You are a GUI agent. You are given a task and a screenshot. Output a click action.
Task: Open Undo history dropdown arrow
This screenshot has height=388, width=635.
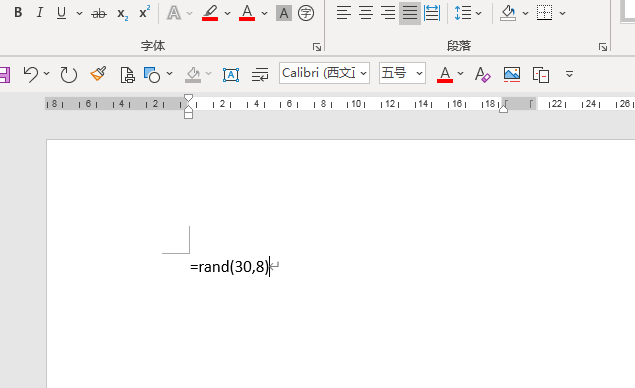click(47, 73)
